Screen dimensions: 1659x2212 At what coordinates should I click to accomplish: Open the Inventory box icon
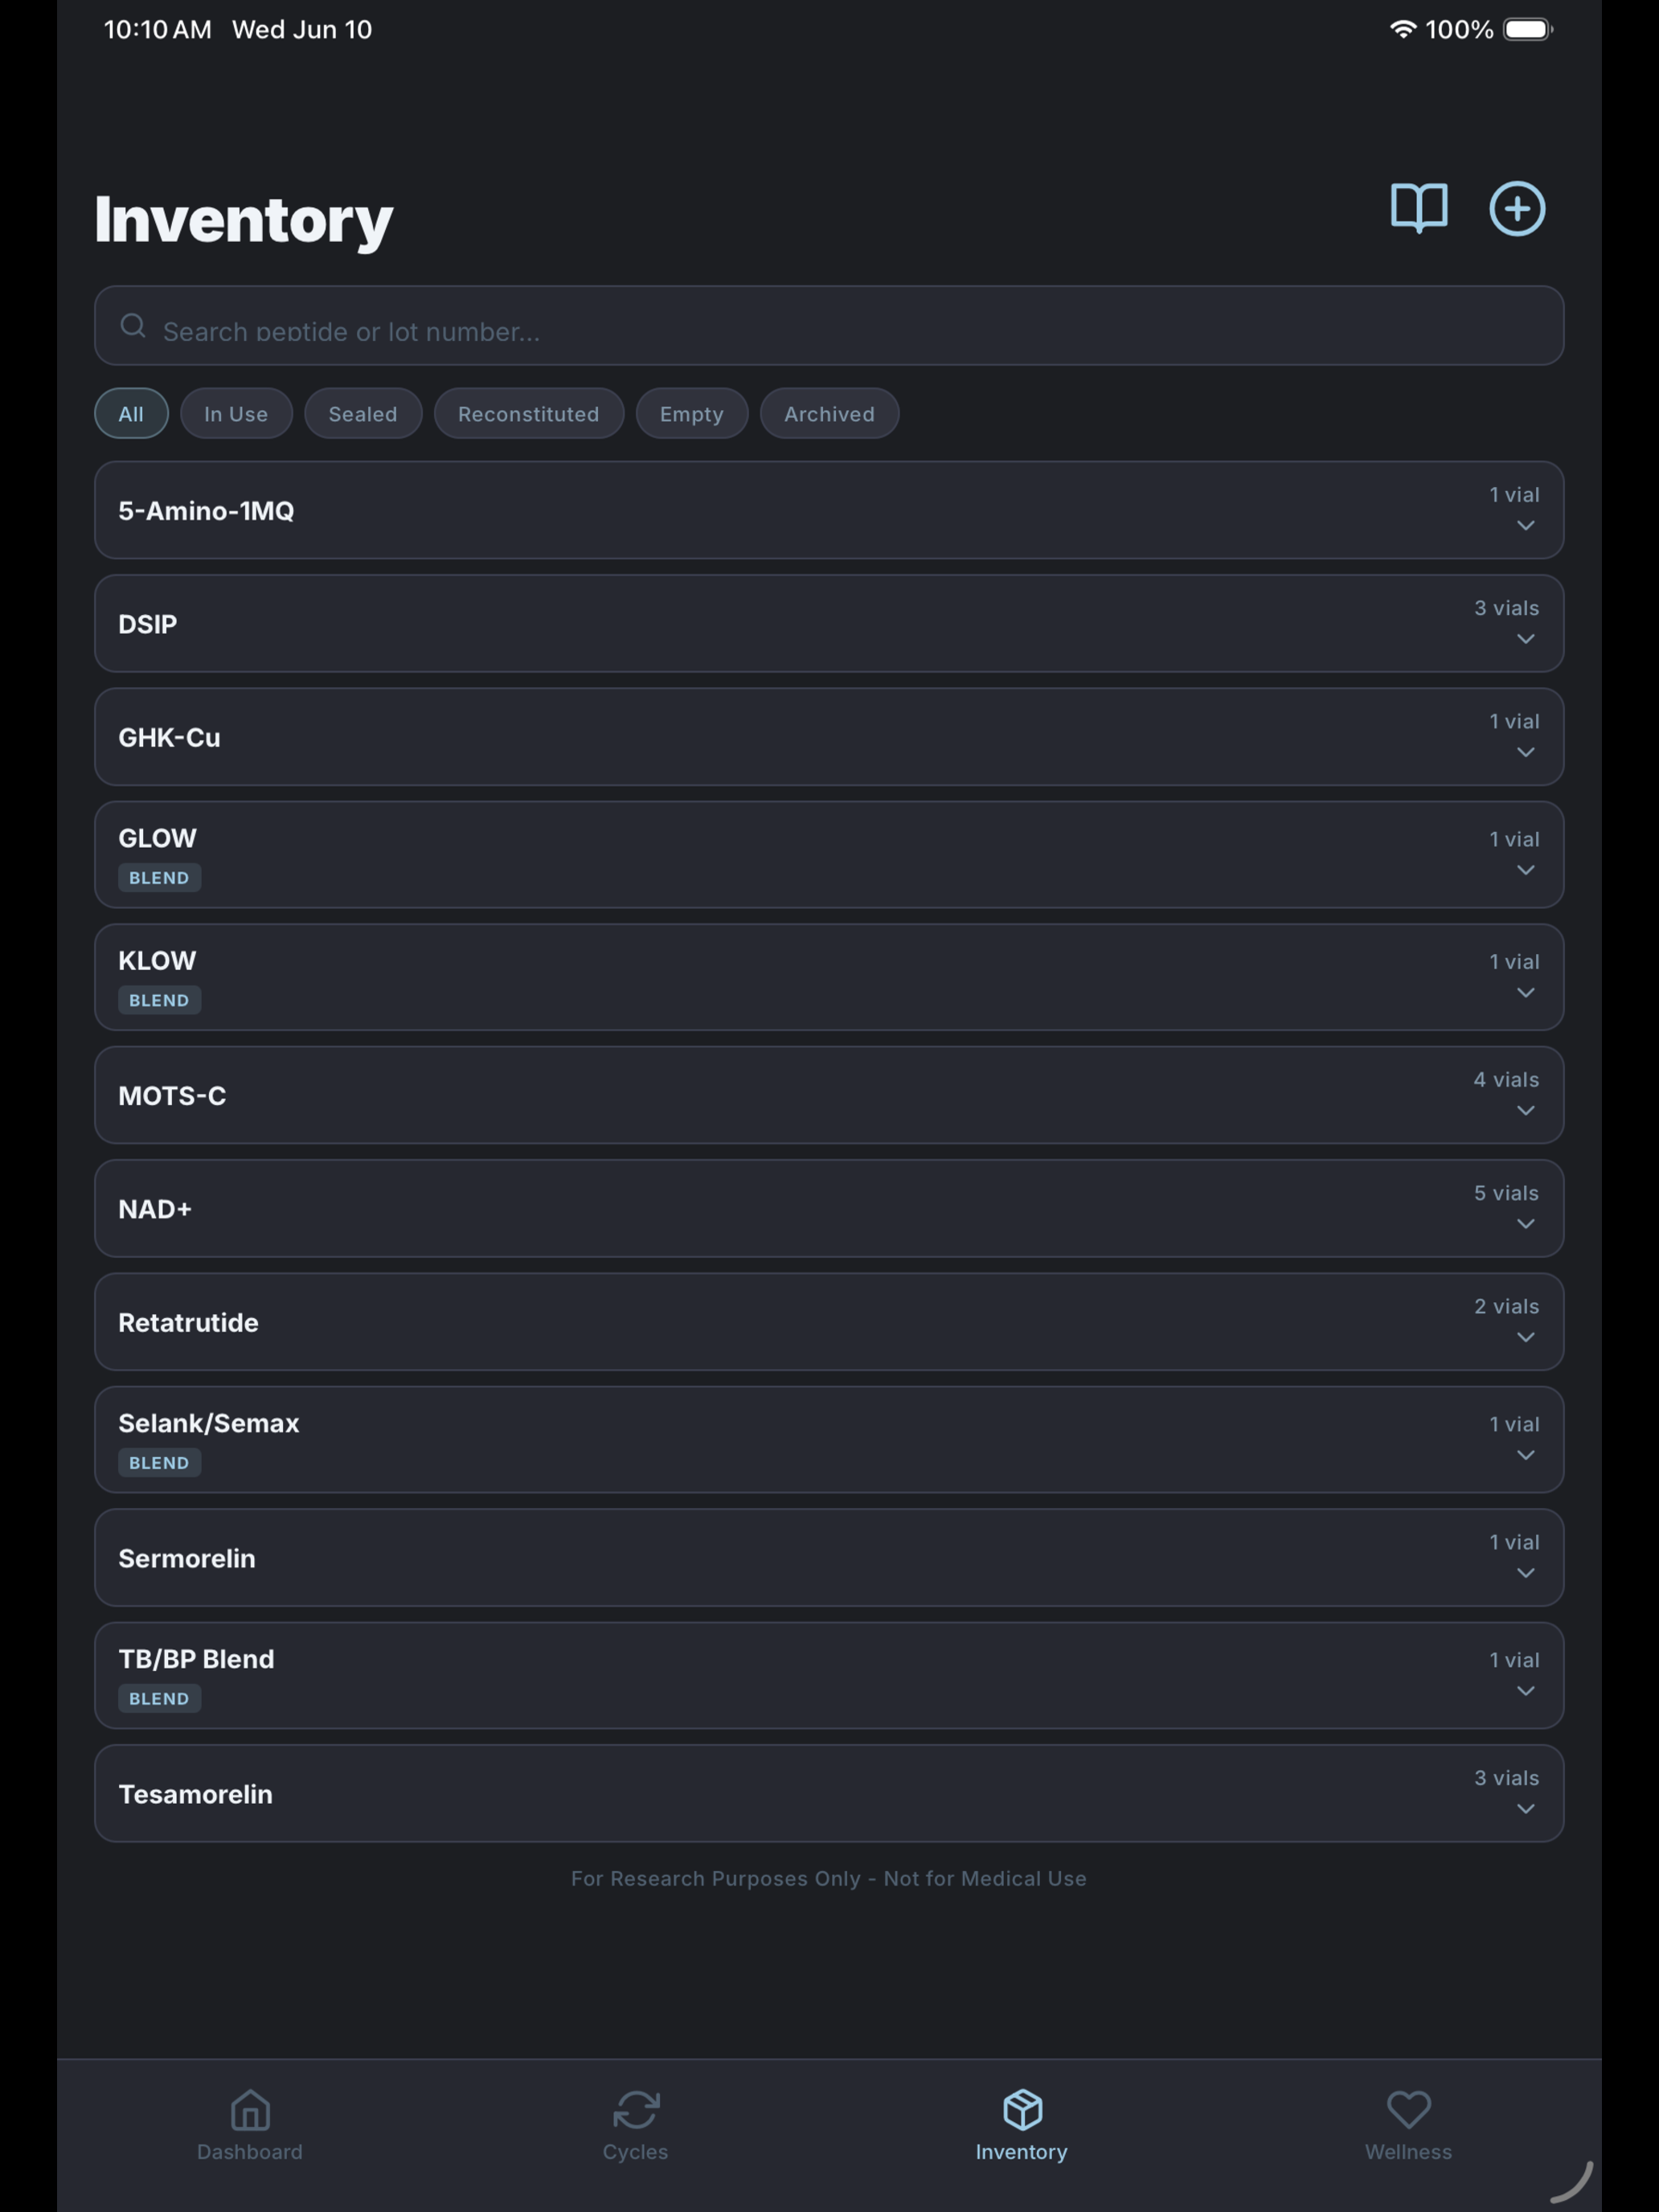[x=1022, y=2110]
